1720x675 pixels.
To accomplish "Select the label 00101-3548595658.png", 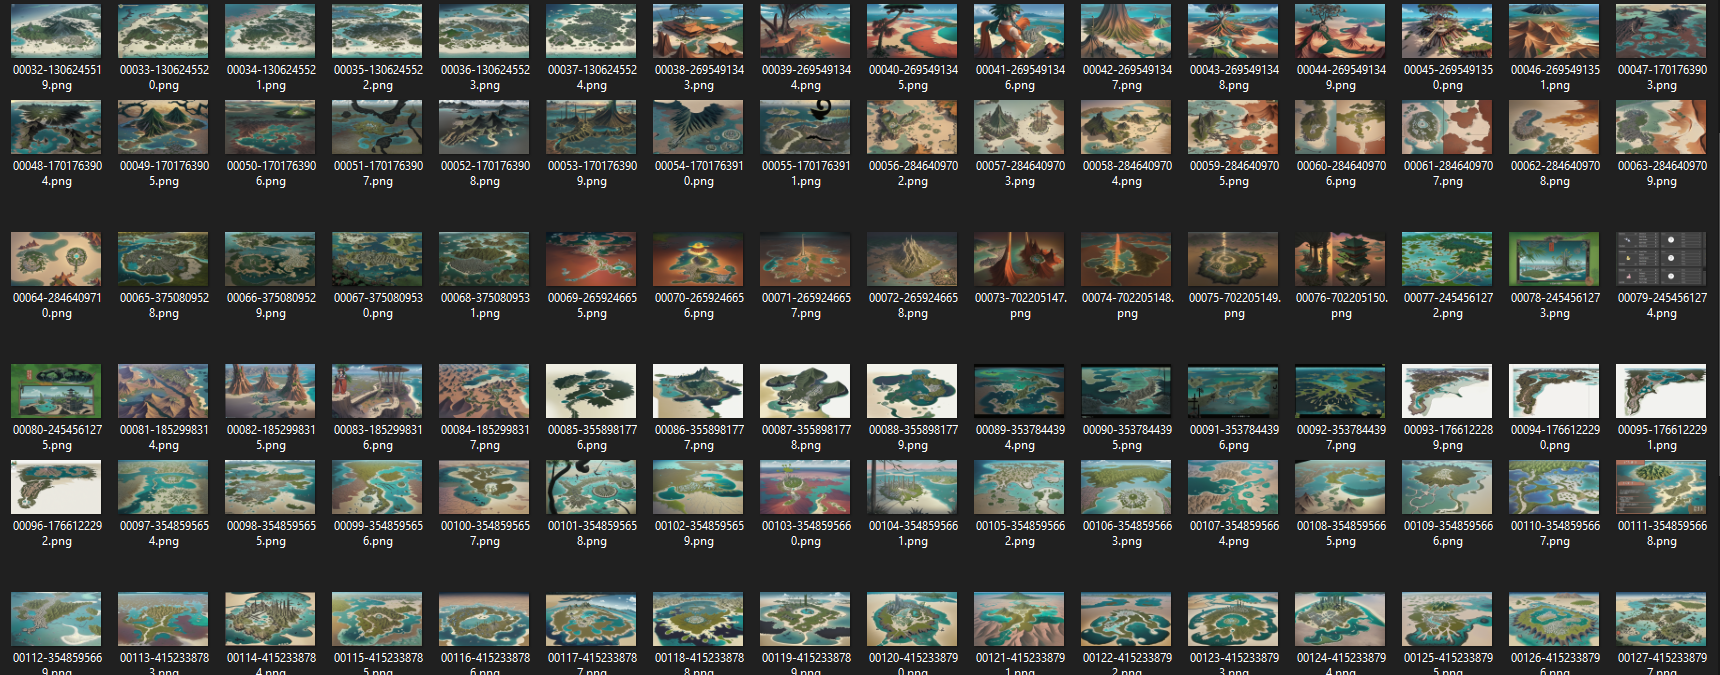I will 592,534.
